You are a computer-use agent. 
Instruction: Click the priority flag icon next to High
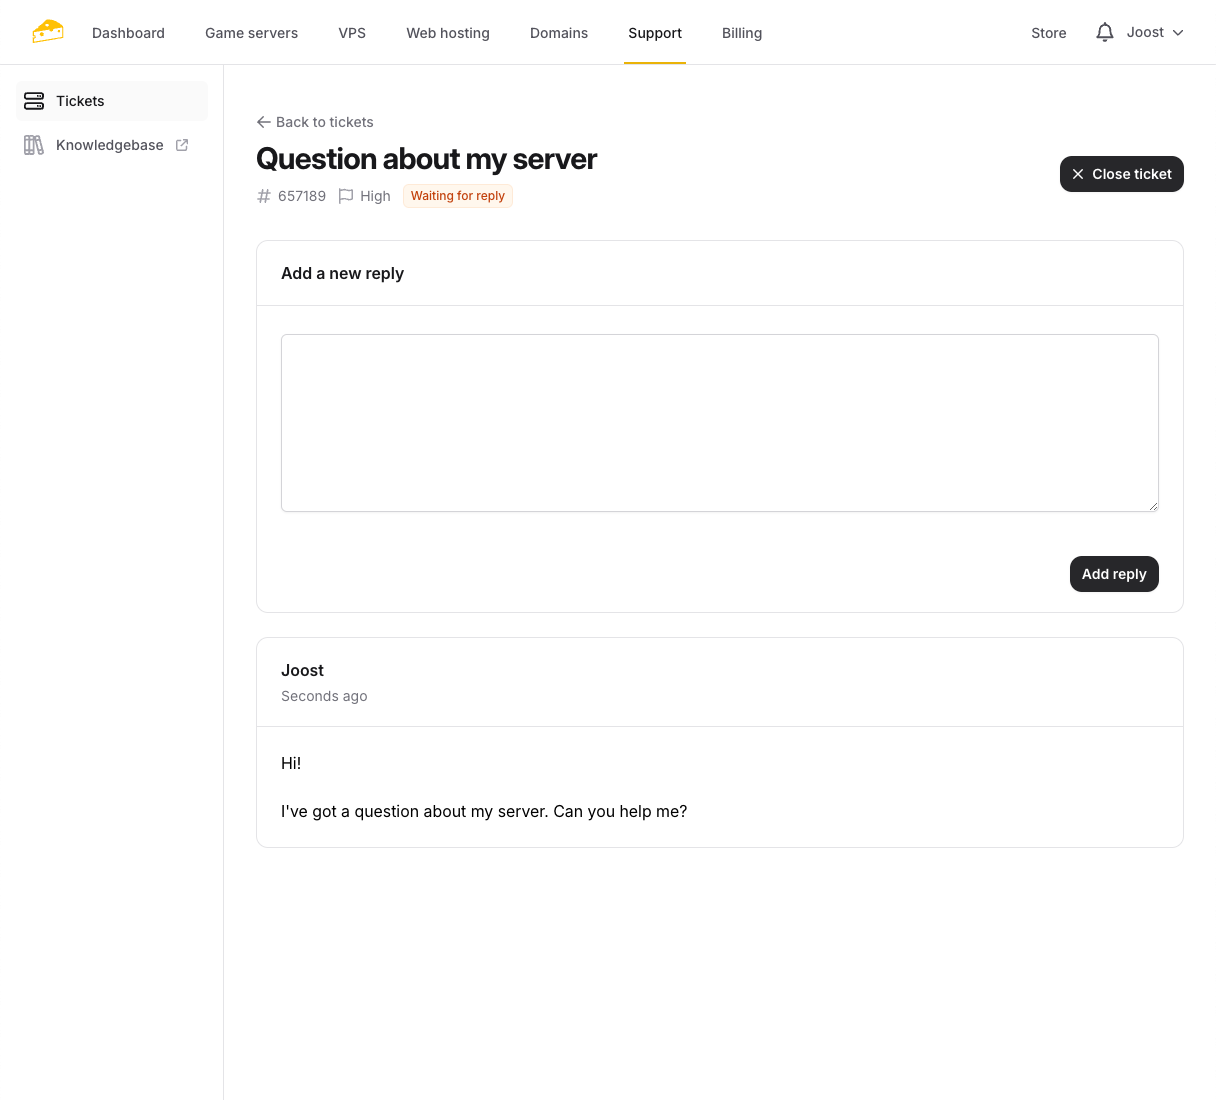pos(346,196)
